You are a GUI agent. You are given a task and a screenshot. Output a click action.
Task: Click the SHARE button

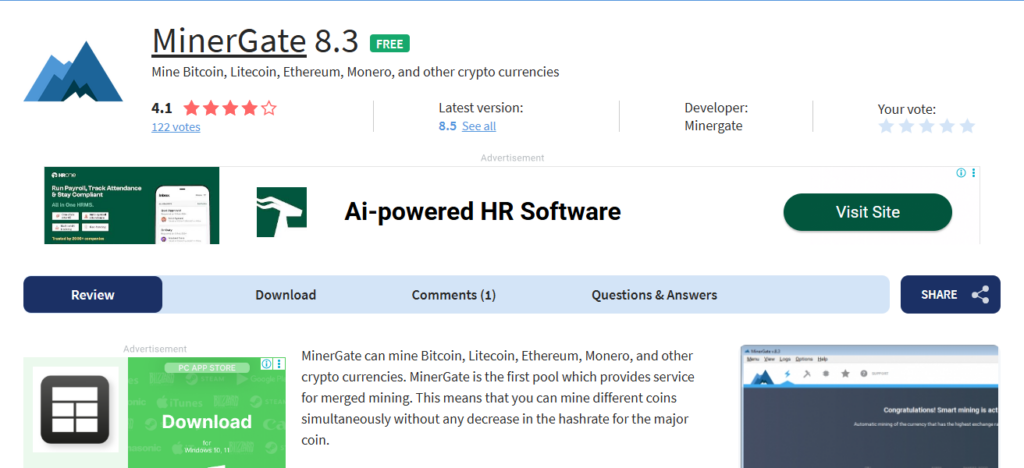[950, 294]
